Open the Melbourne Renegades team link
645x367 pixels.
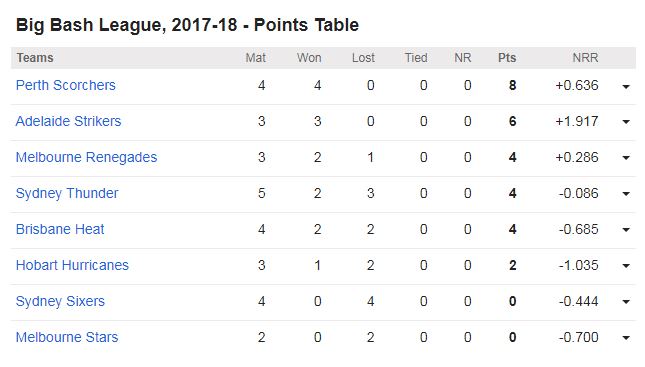coord(86,157)
